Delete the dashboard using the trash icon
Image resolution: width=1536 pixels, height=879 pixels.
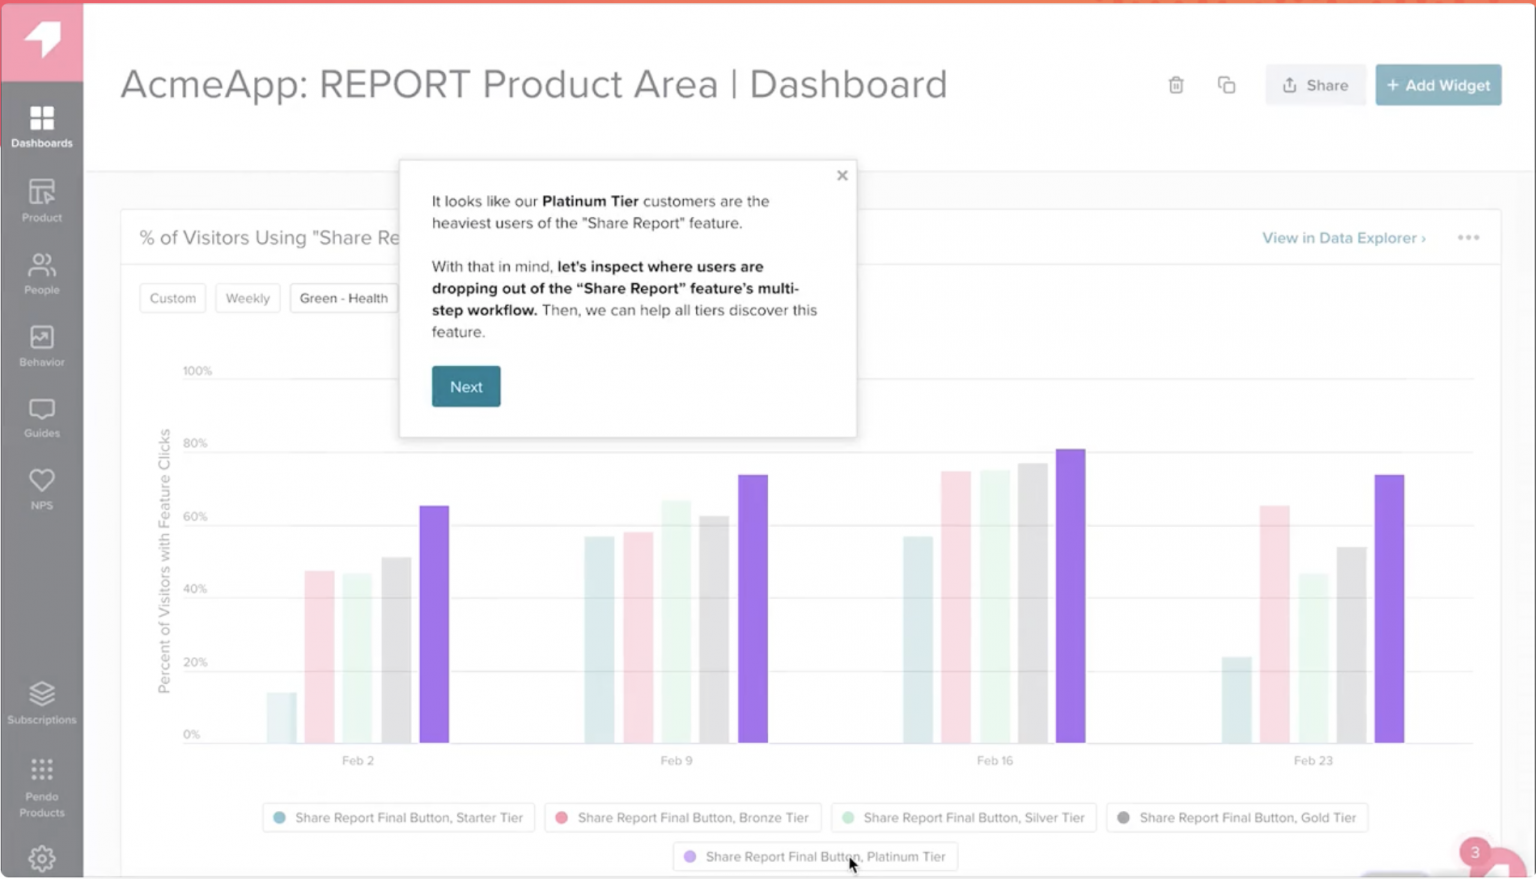click(1176, 85)
